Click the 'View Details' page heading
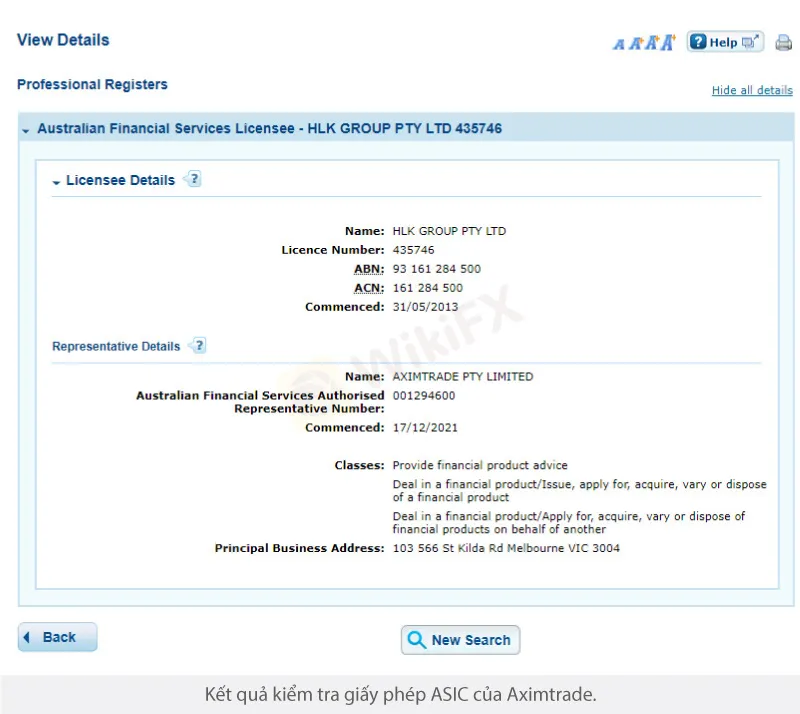This screenshot has height=714, width=800. tap(63, 40)
